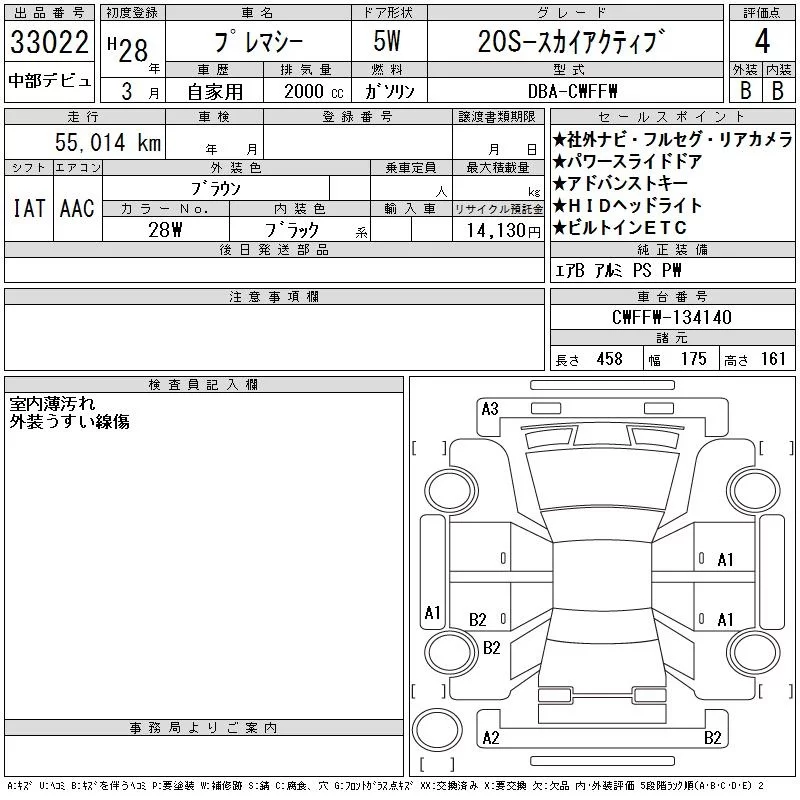Click the 譲渡書類期限 header
Screen dimensions: 800x800
coord(497,117)
